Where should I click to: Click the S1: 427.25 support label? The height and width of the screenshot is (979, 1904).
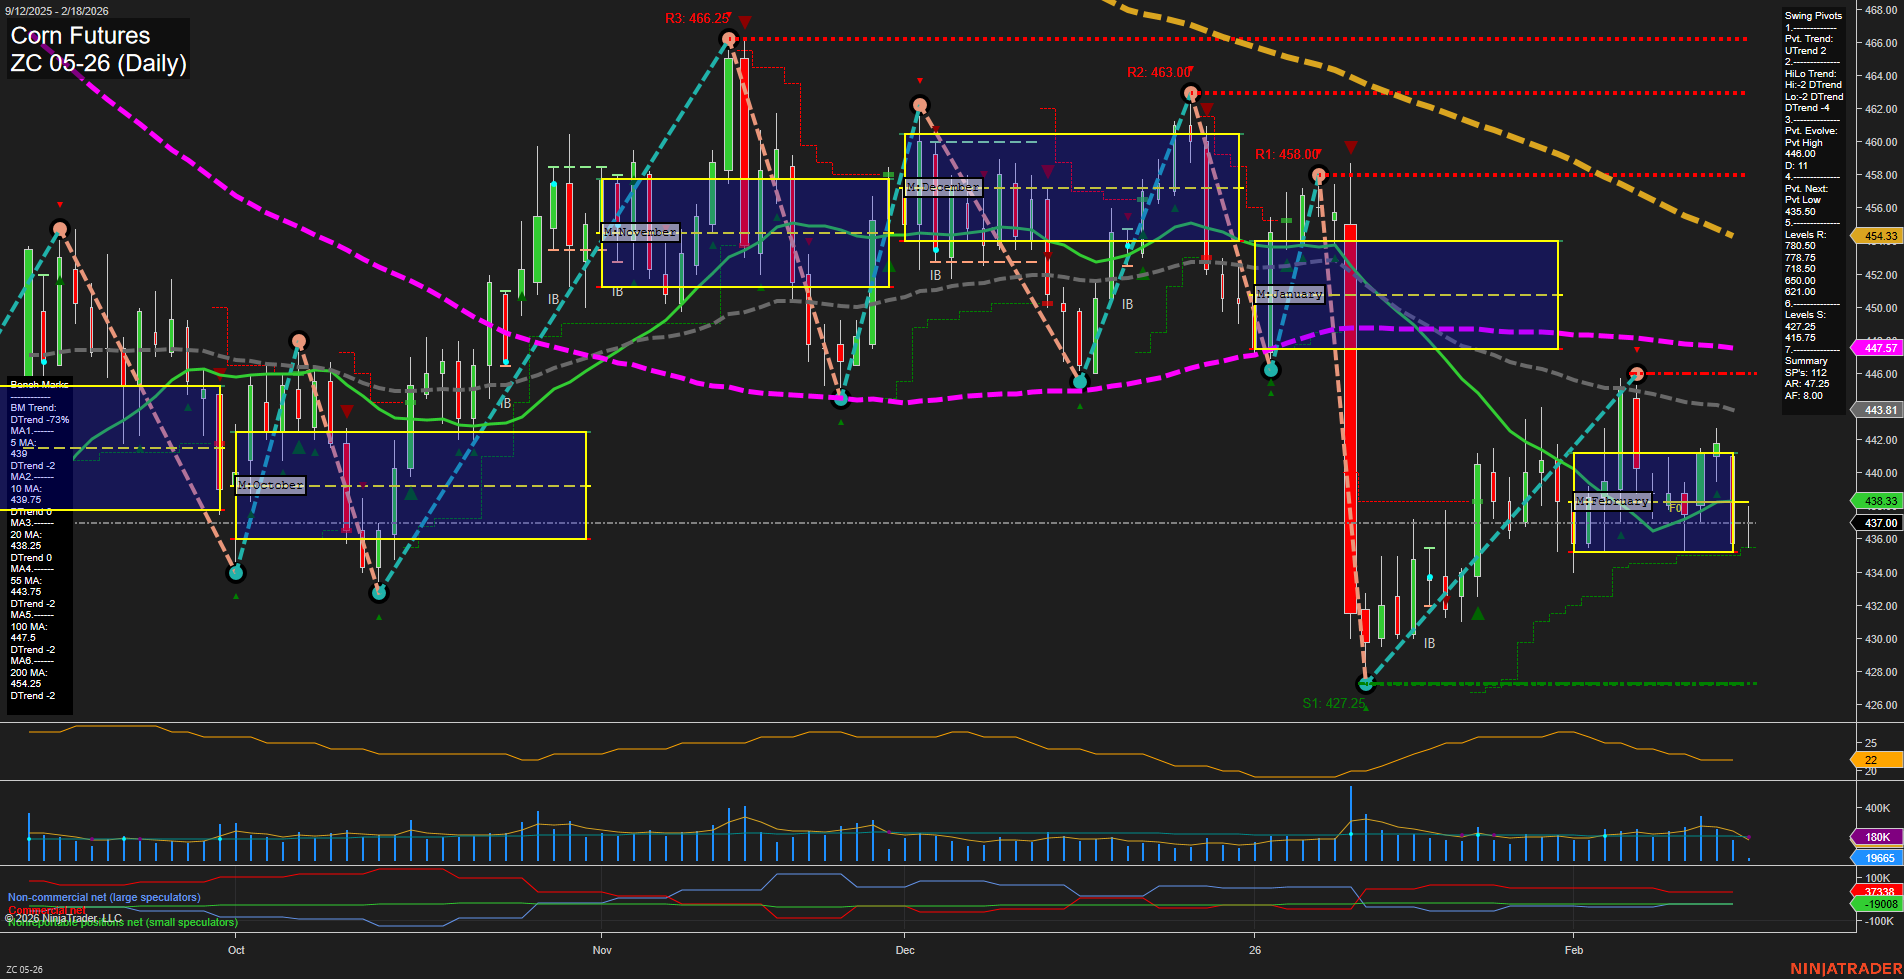[x=1334, y=703]
